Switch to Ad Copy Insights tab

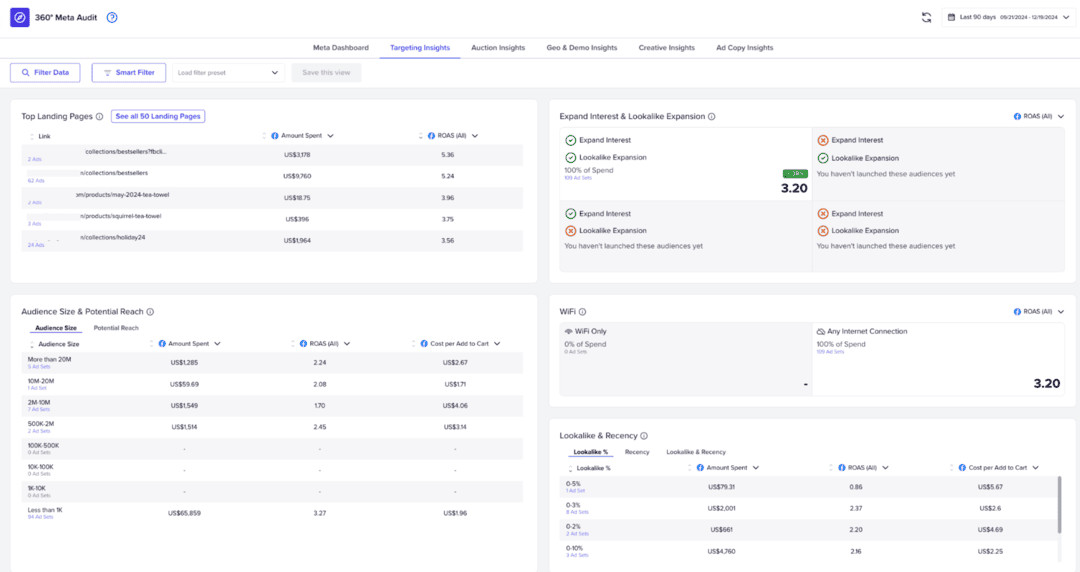click(745, 48)
